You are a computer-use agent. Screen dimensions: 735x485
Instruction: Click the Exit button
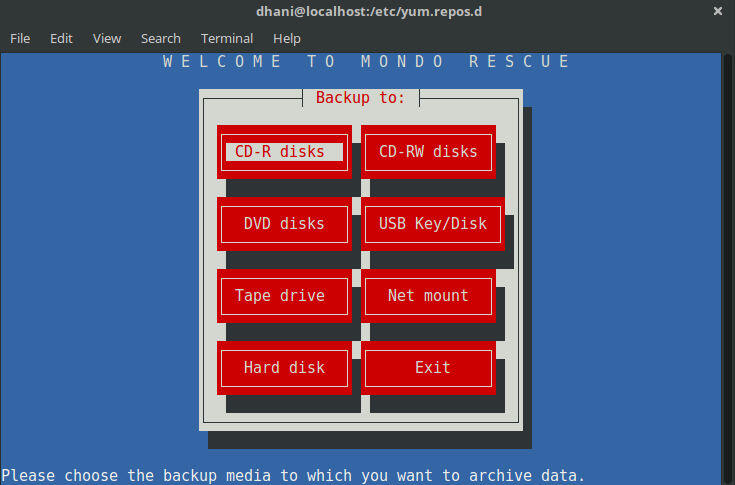(x=428, y=368)
